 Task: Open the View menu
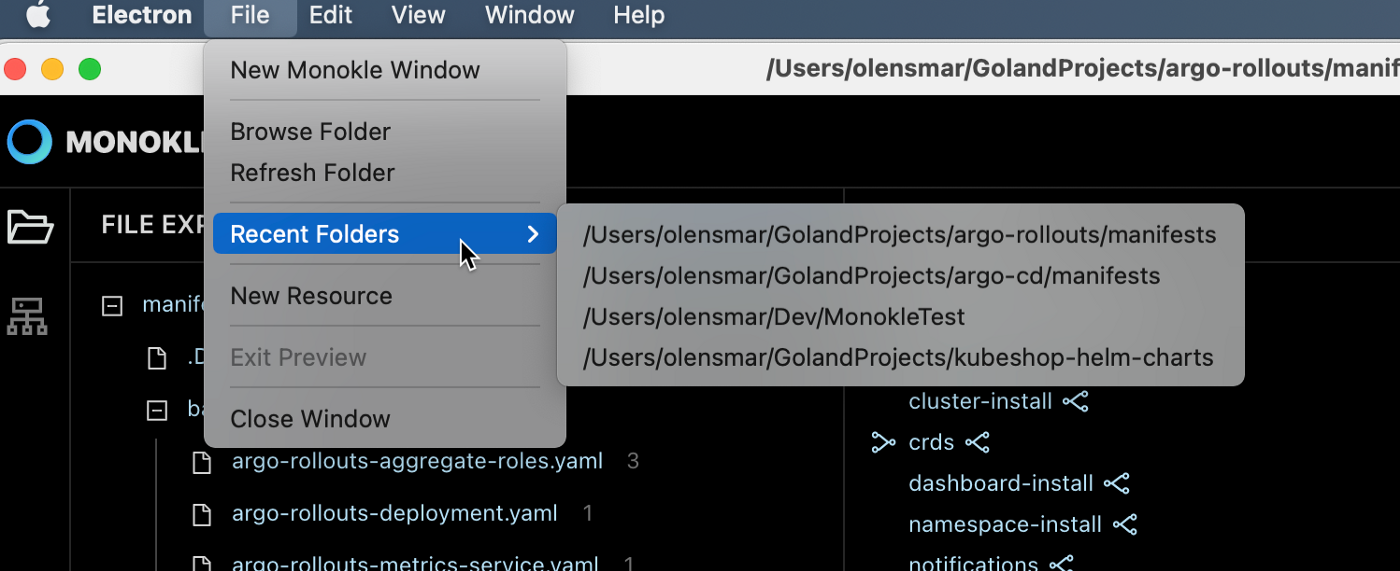pos(418,15)
